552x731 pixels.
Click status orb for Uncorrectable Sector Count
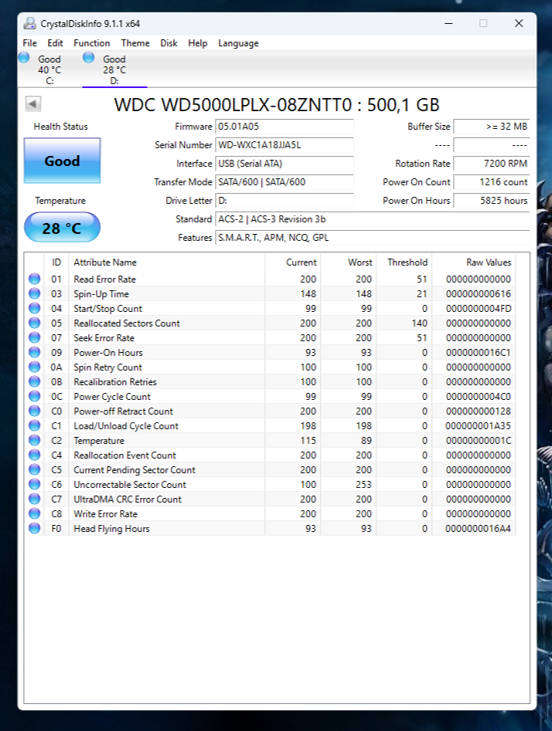34,484
